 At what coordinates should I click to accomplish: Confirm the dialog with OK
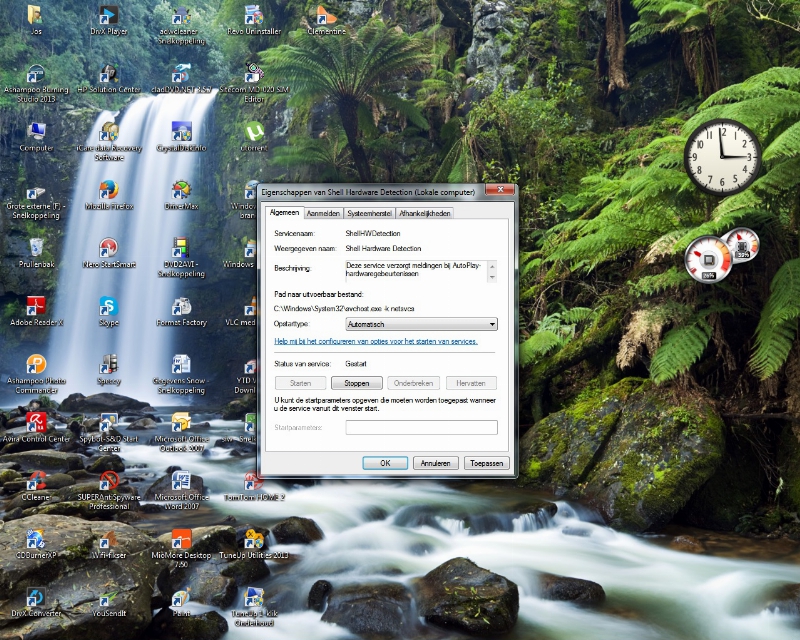coord(385,463)
